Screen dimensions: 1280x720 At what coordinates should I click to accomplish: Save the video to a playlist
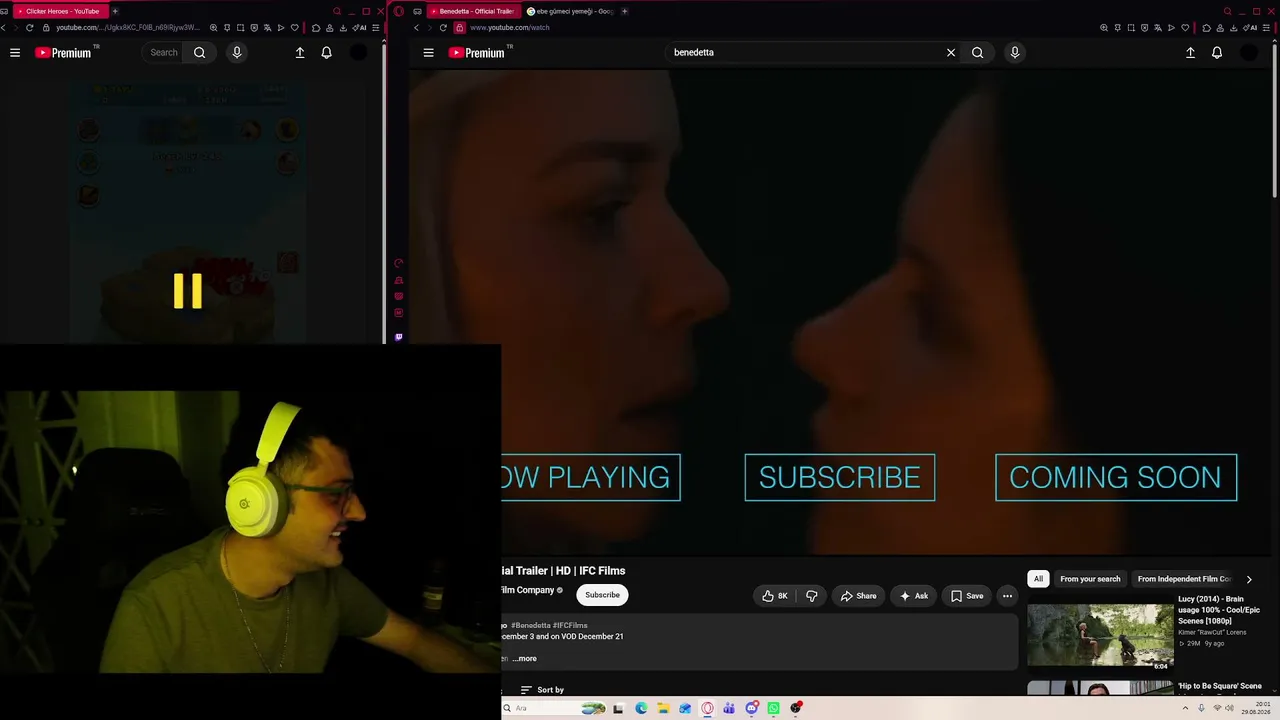point(967,596)
